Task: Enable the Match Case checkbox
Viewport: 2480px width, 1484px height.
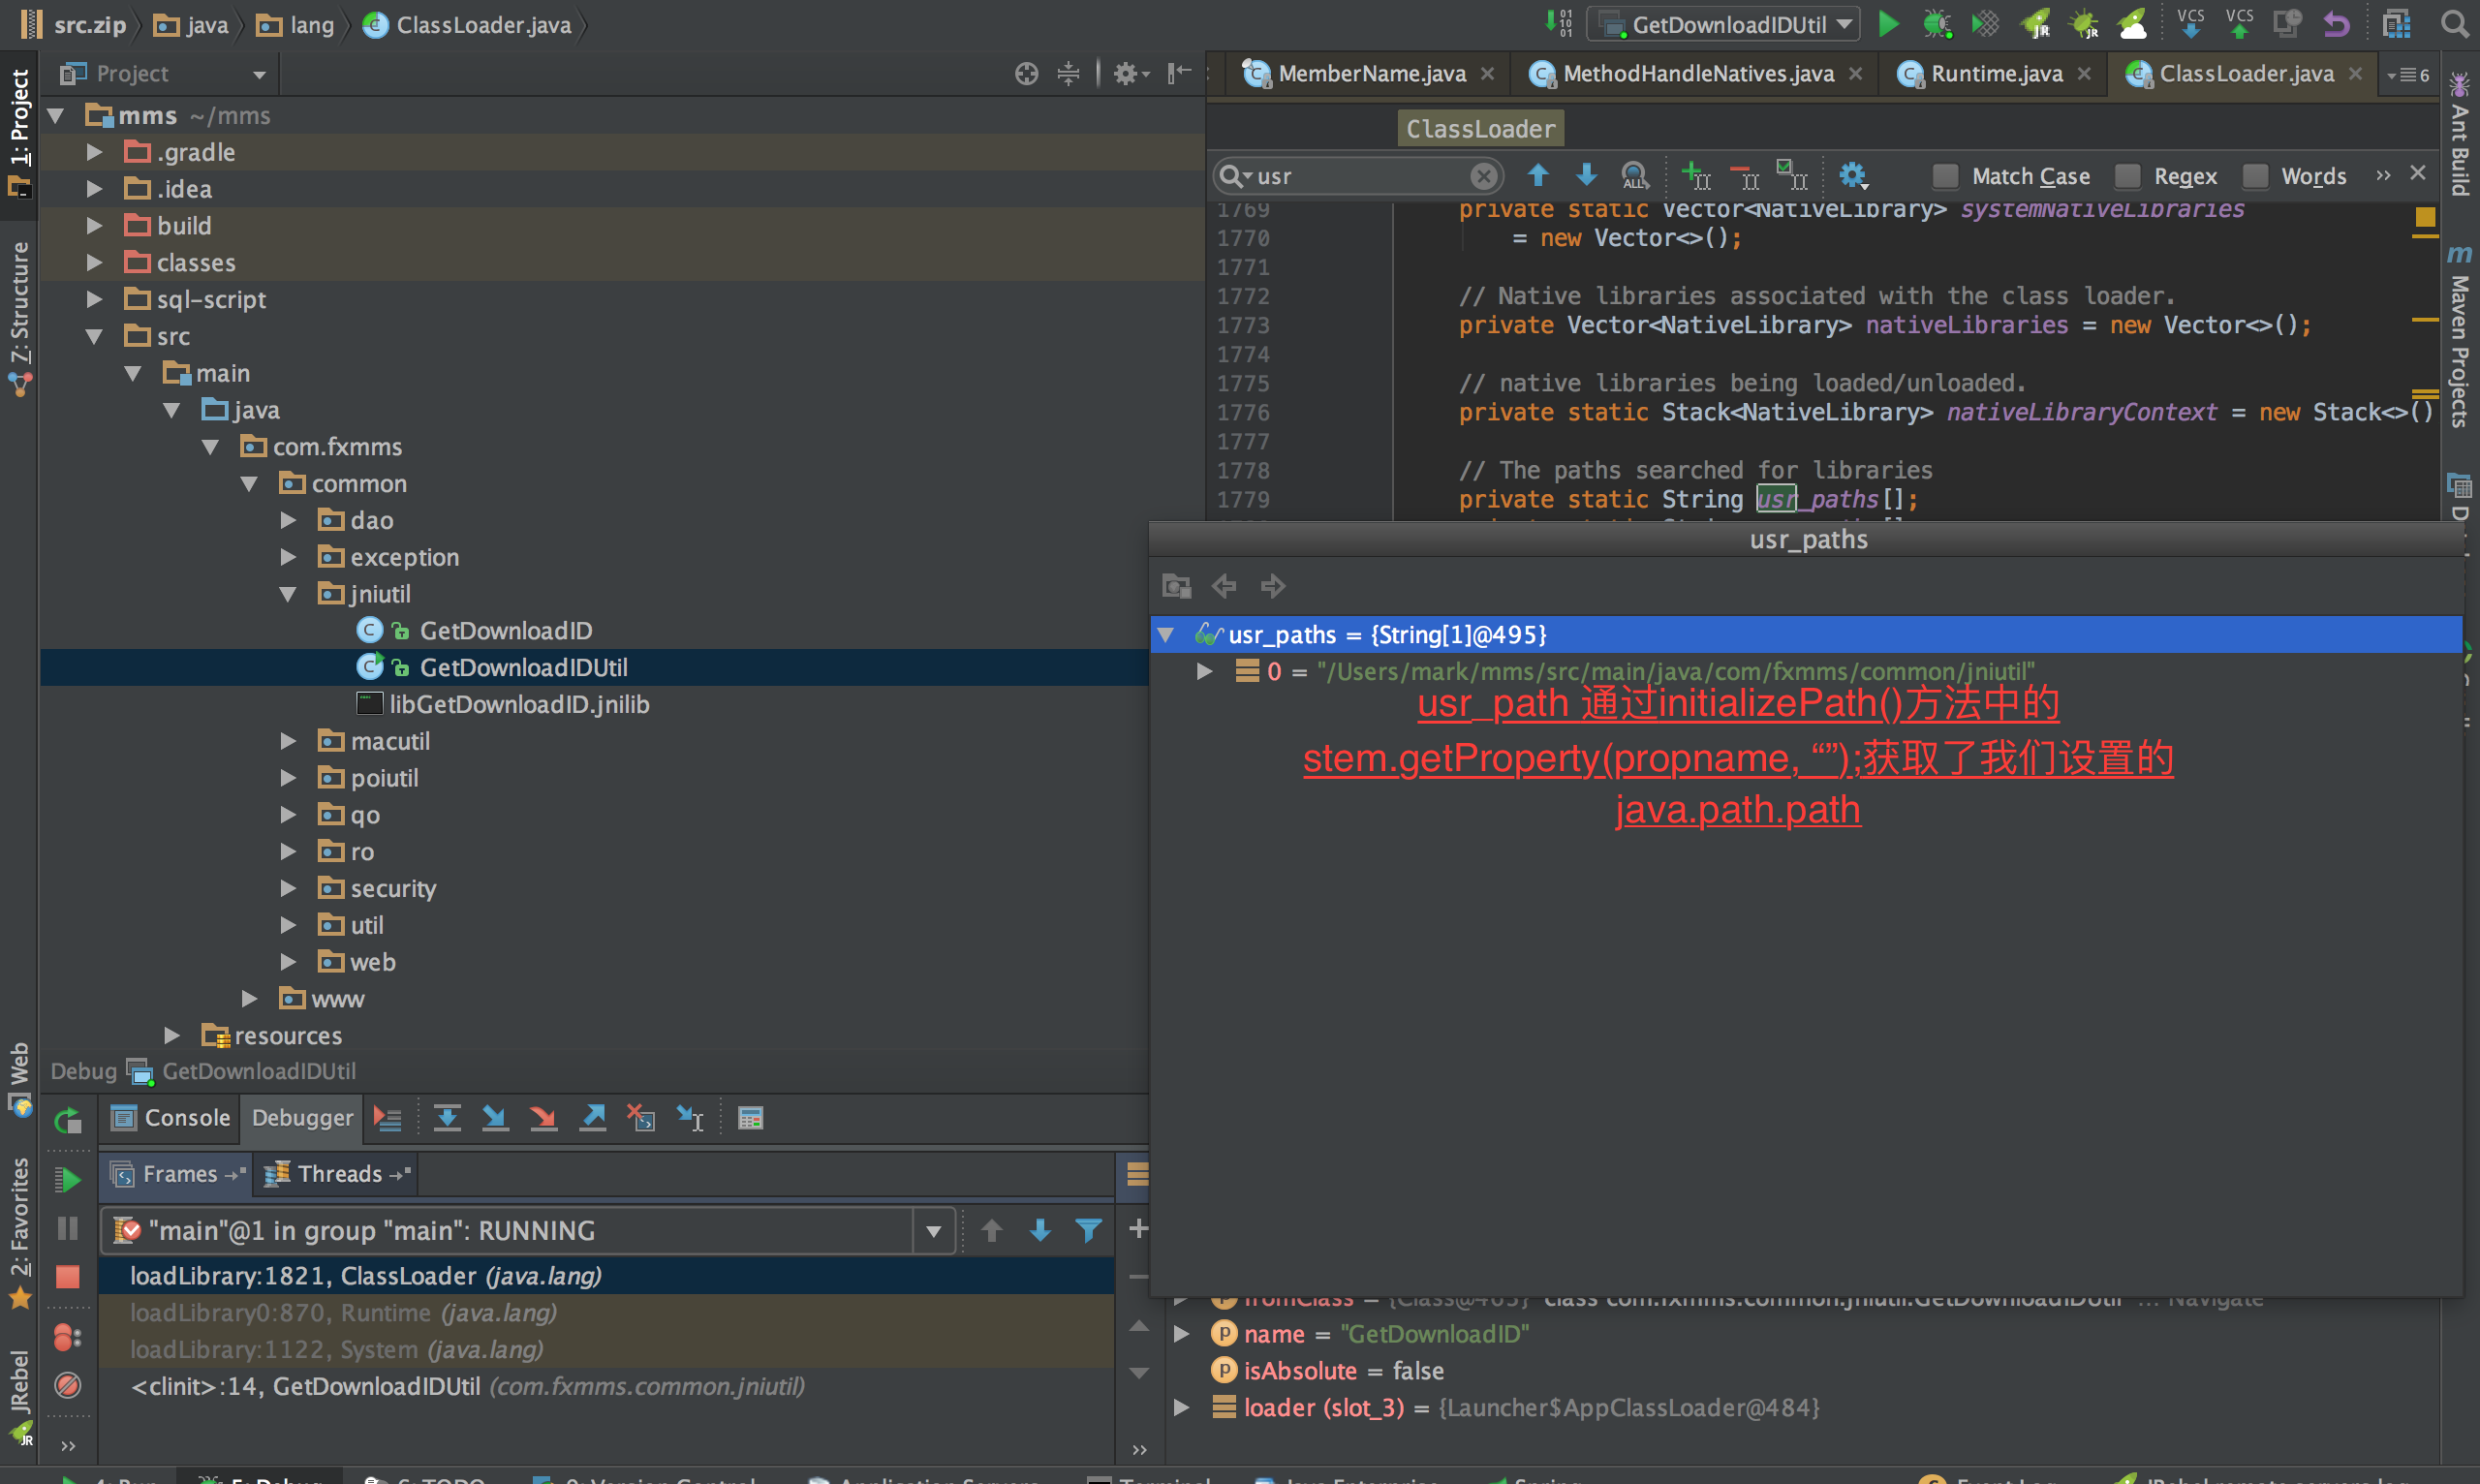Action: (x=1945, y=176)
